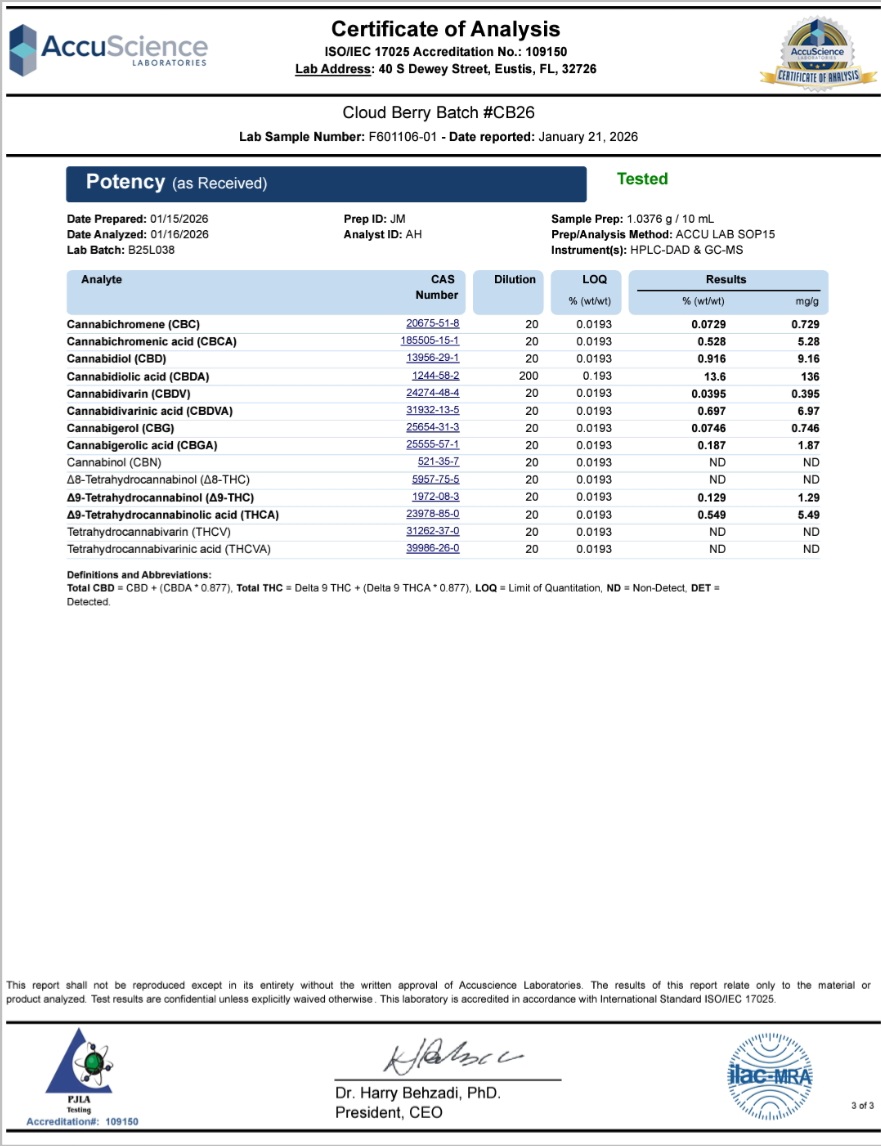
Task: Click the gold Certificate of Analysis seal
Action: coord(817,54)
